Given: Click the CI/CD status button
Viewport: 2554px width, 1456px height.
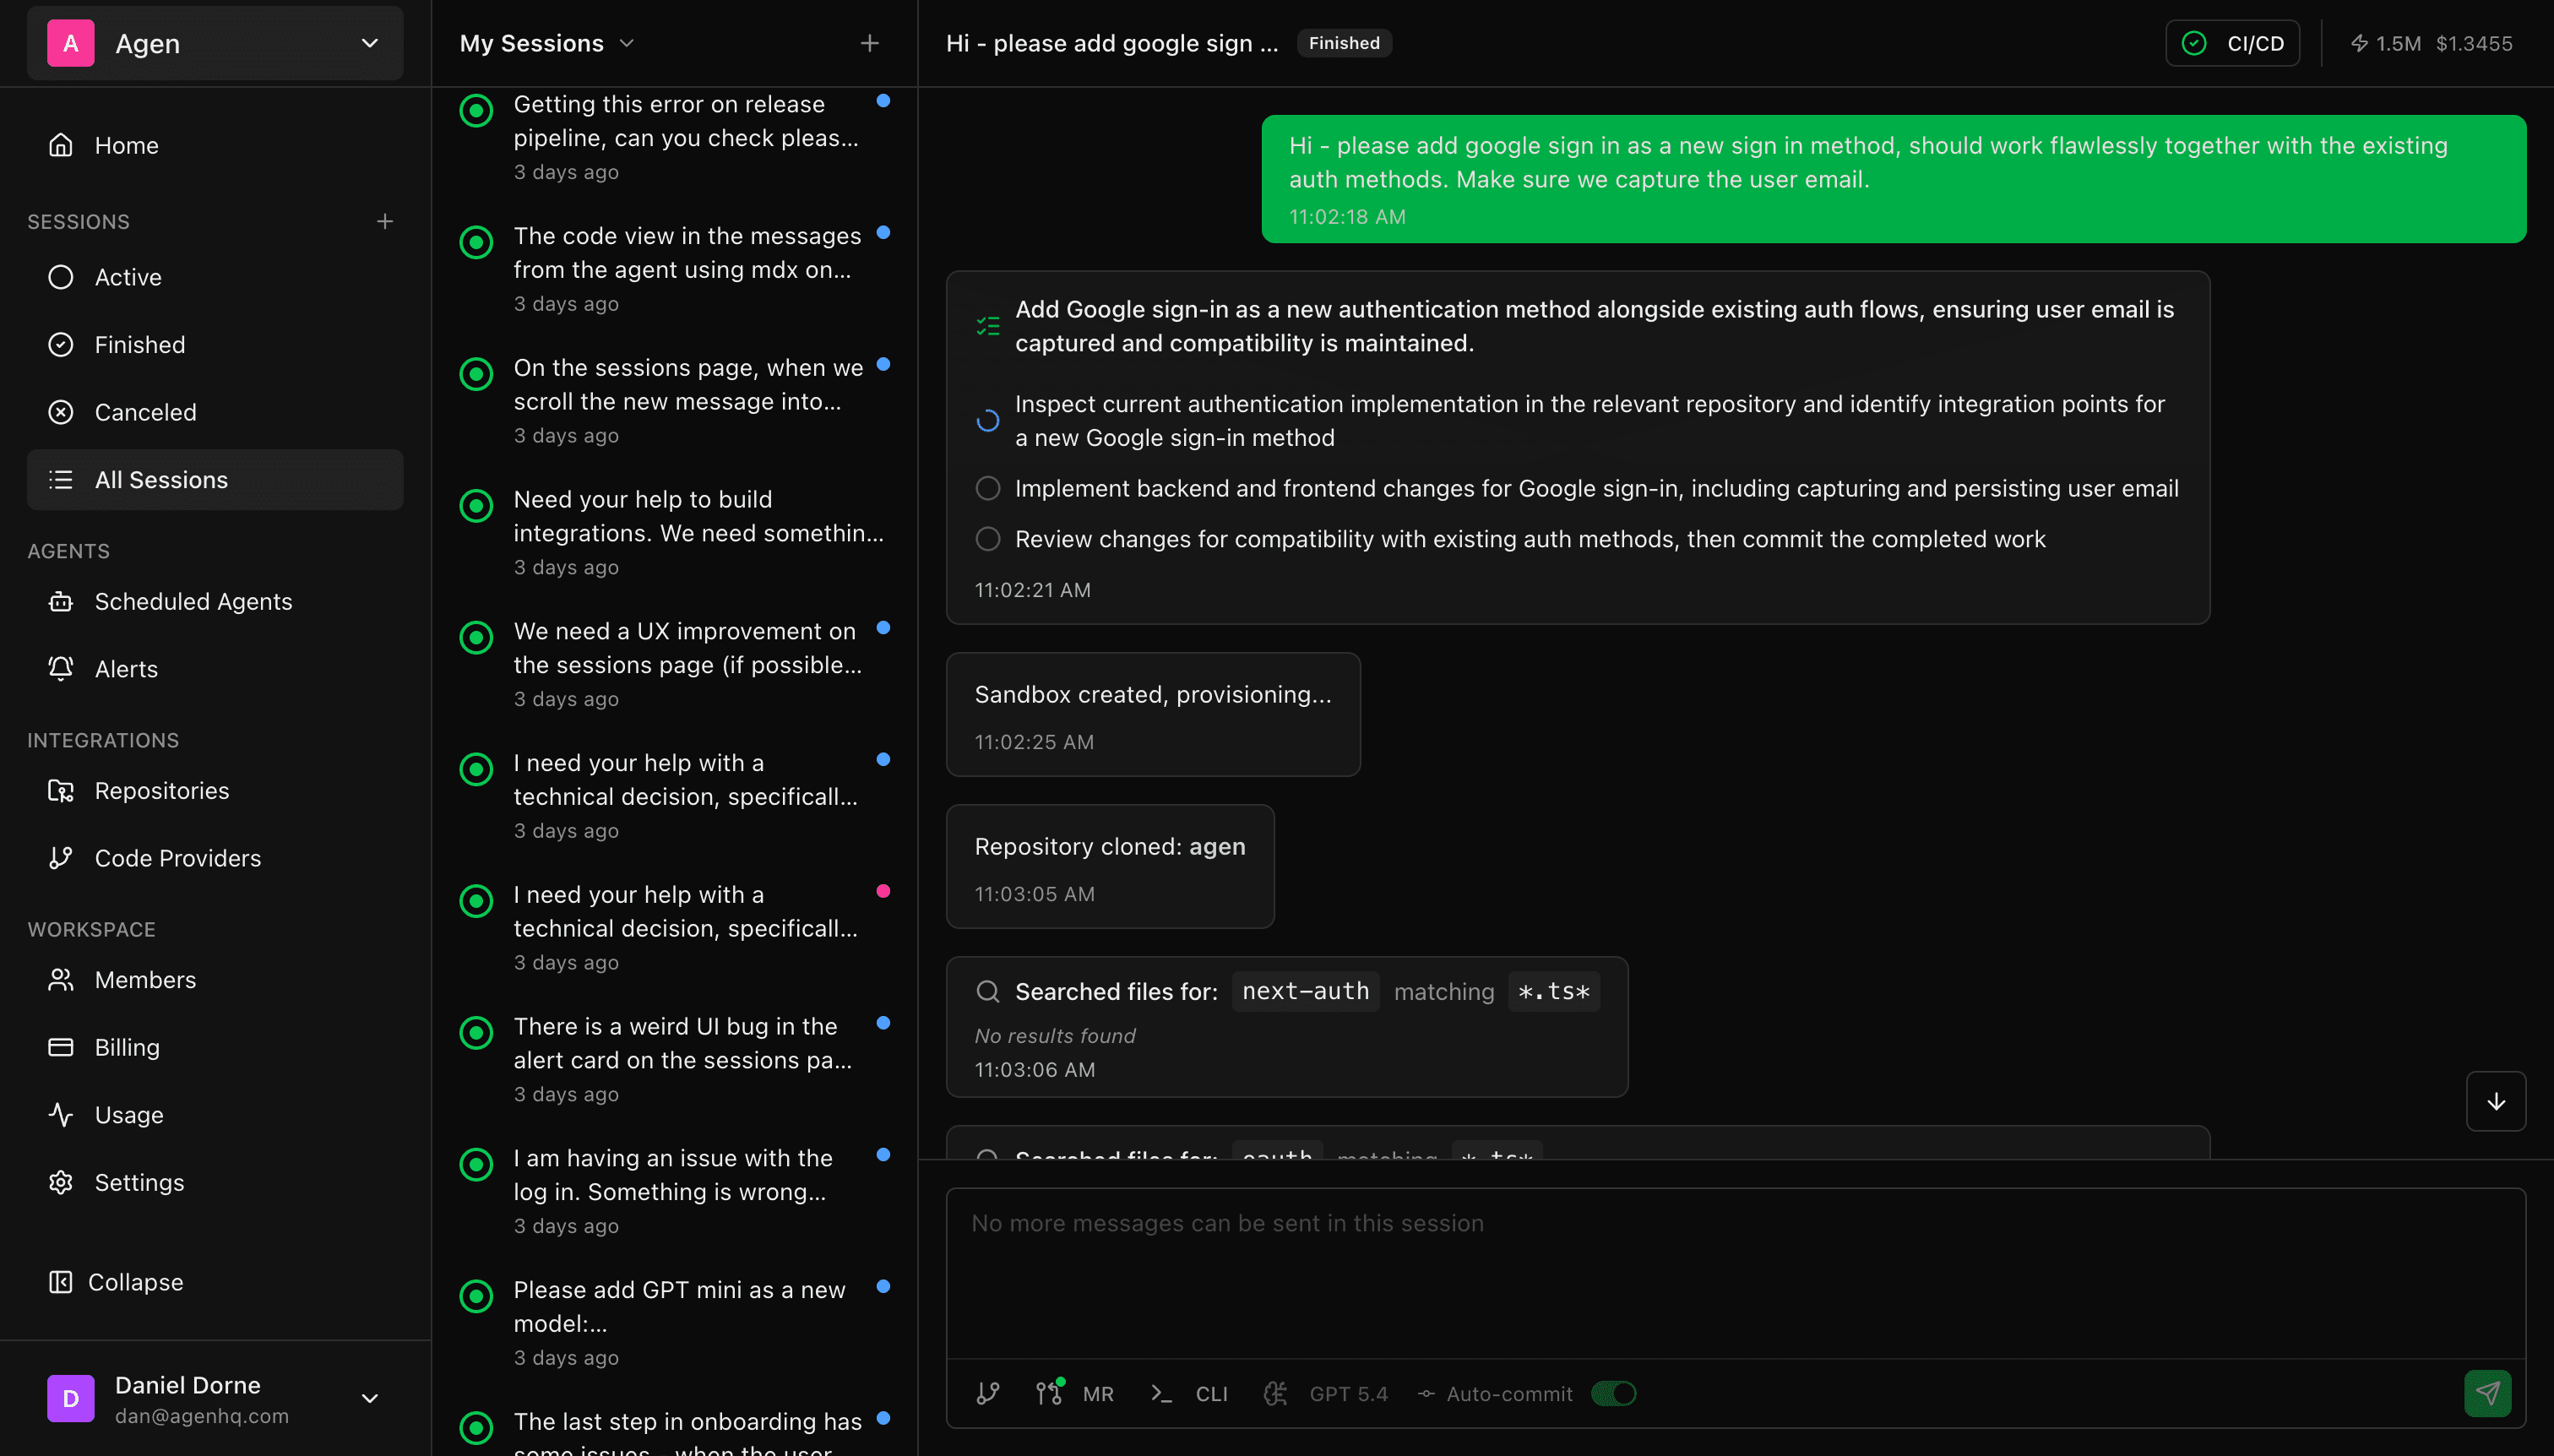Looking at the screenshot, I should (x=2232, y=42).
